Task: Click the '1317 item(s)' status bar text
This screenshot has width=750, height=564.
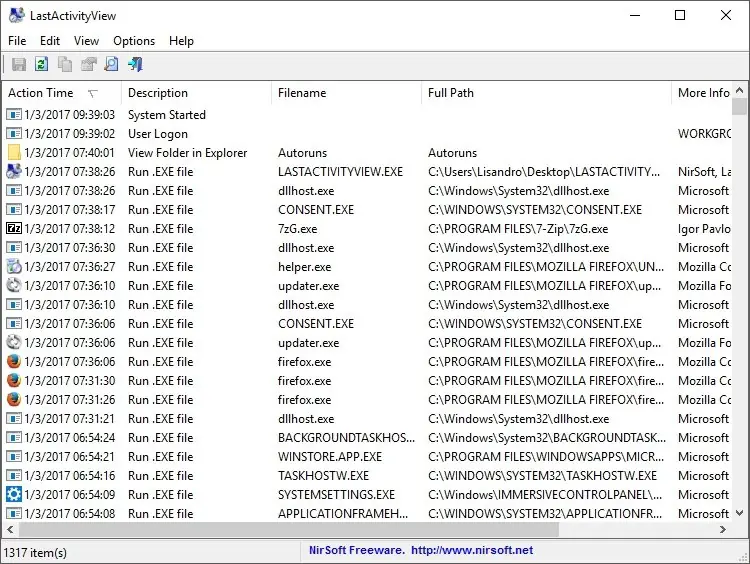Action: point(35,553)
